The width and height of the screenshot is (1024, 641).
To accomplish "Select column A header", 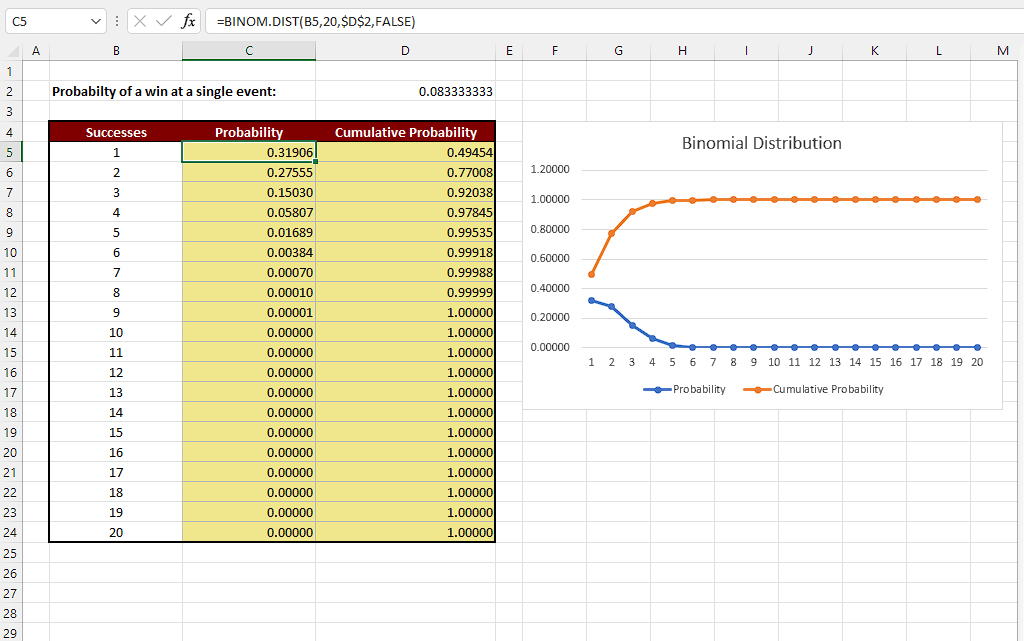I will pos(36,51).
